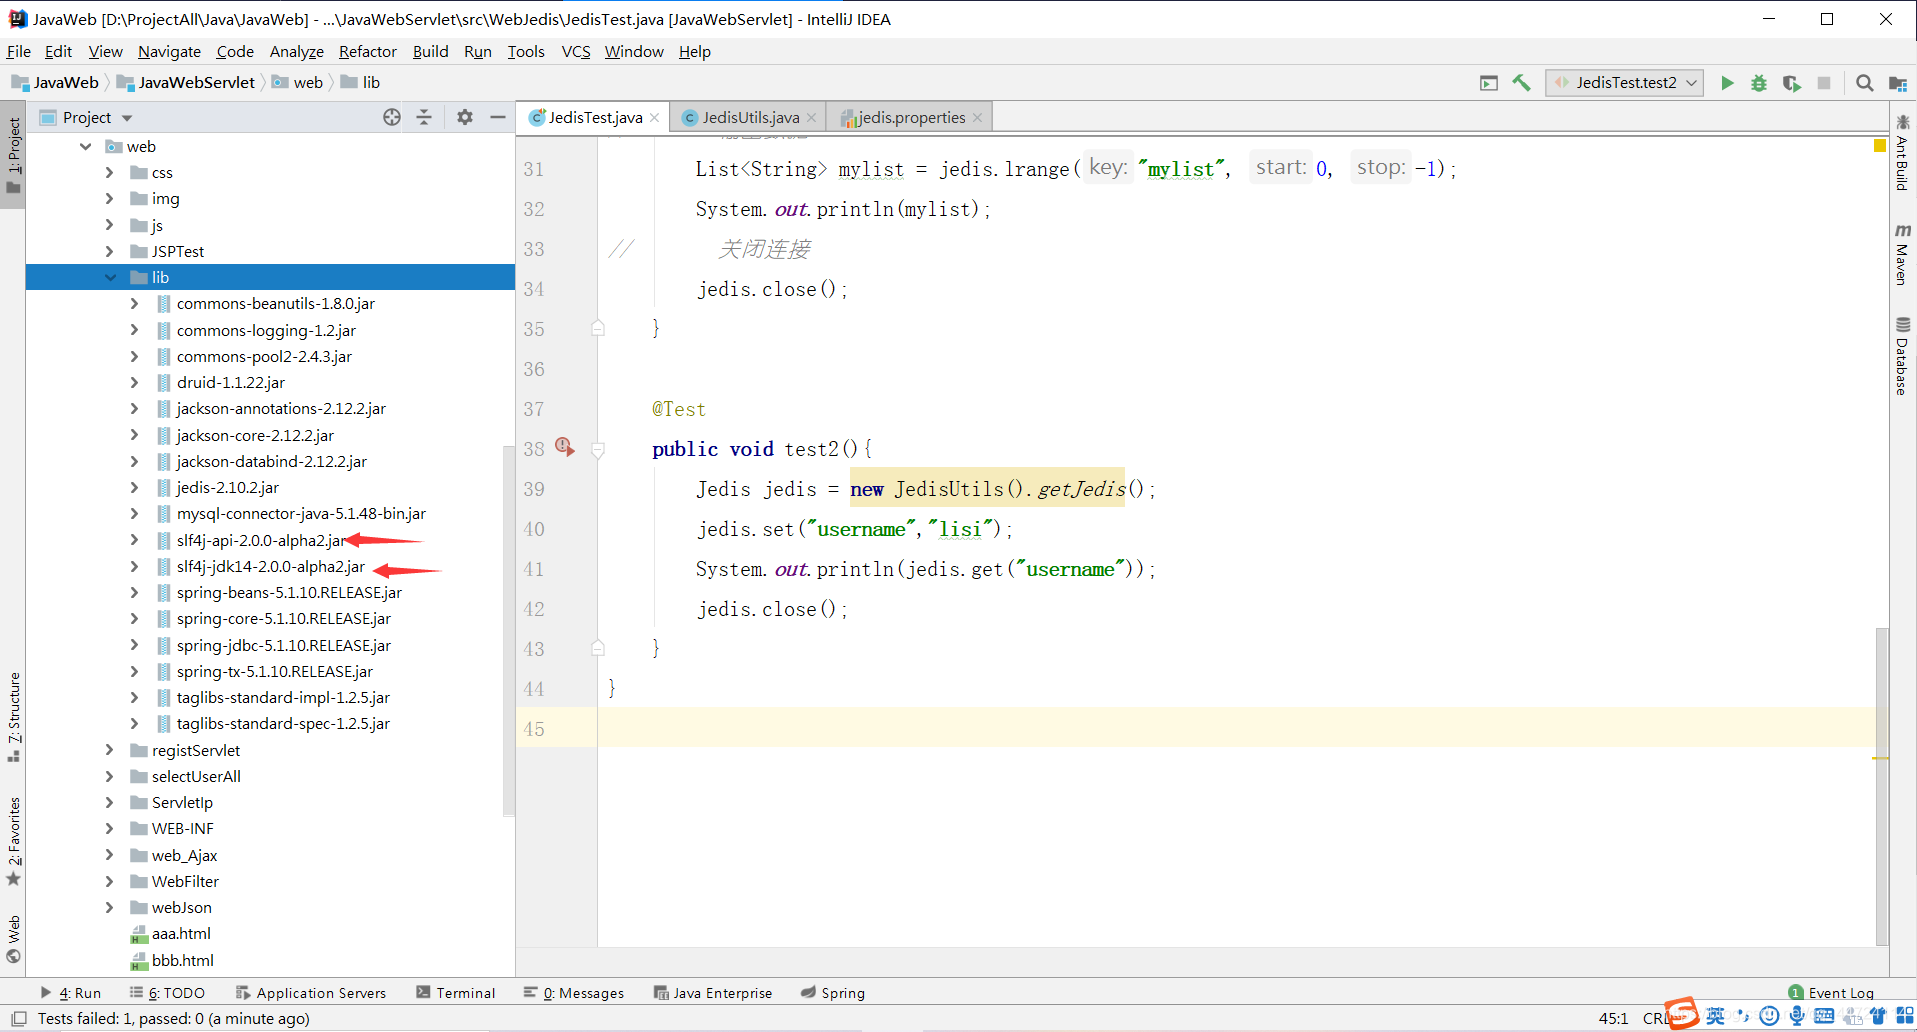Toggle fold marker on line 43
The image size is (1917, 1032).
point(598,647)
